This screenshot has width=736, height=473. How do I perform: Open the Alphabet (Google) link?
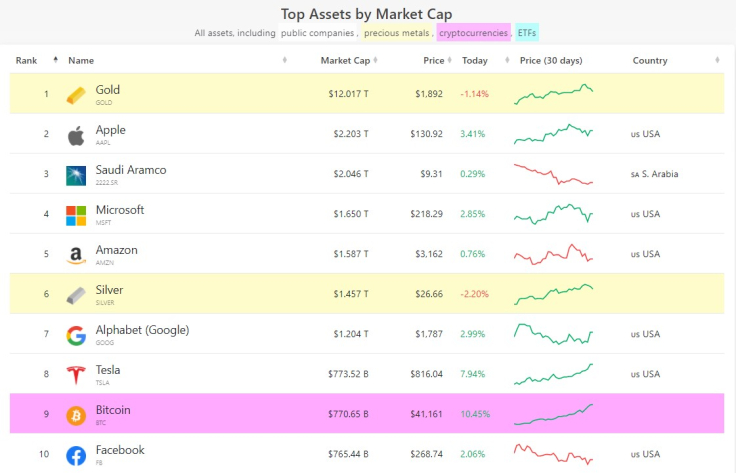tap(142, 330)
